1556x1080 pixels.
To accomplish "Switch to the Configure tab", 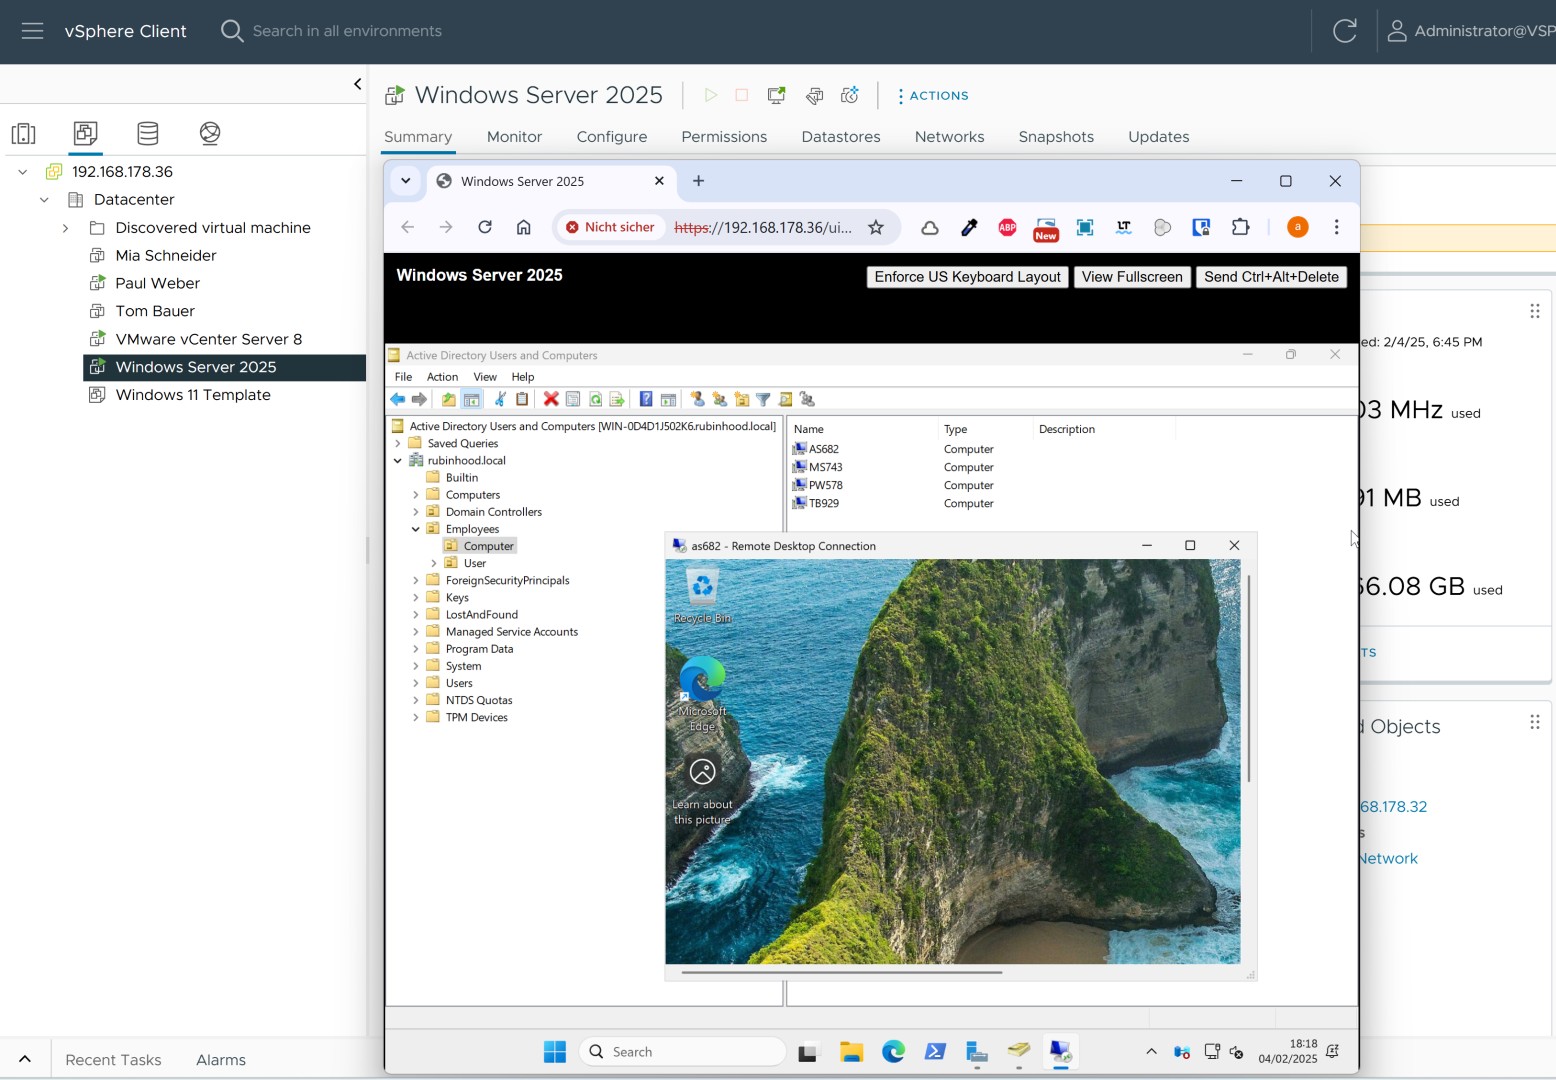I will 612,137.
